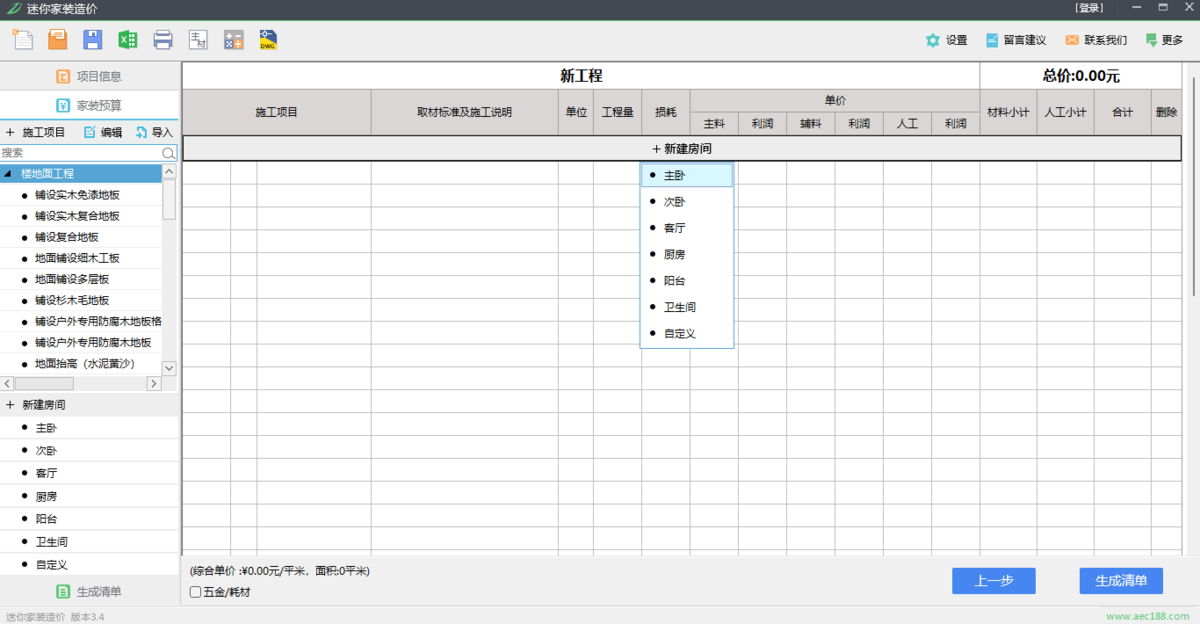The height and width of the screenshot is (624, 1200).
Task: Open the 主材 materials icon
Action: pos(198,40)
